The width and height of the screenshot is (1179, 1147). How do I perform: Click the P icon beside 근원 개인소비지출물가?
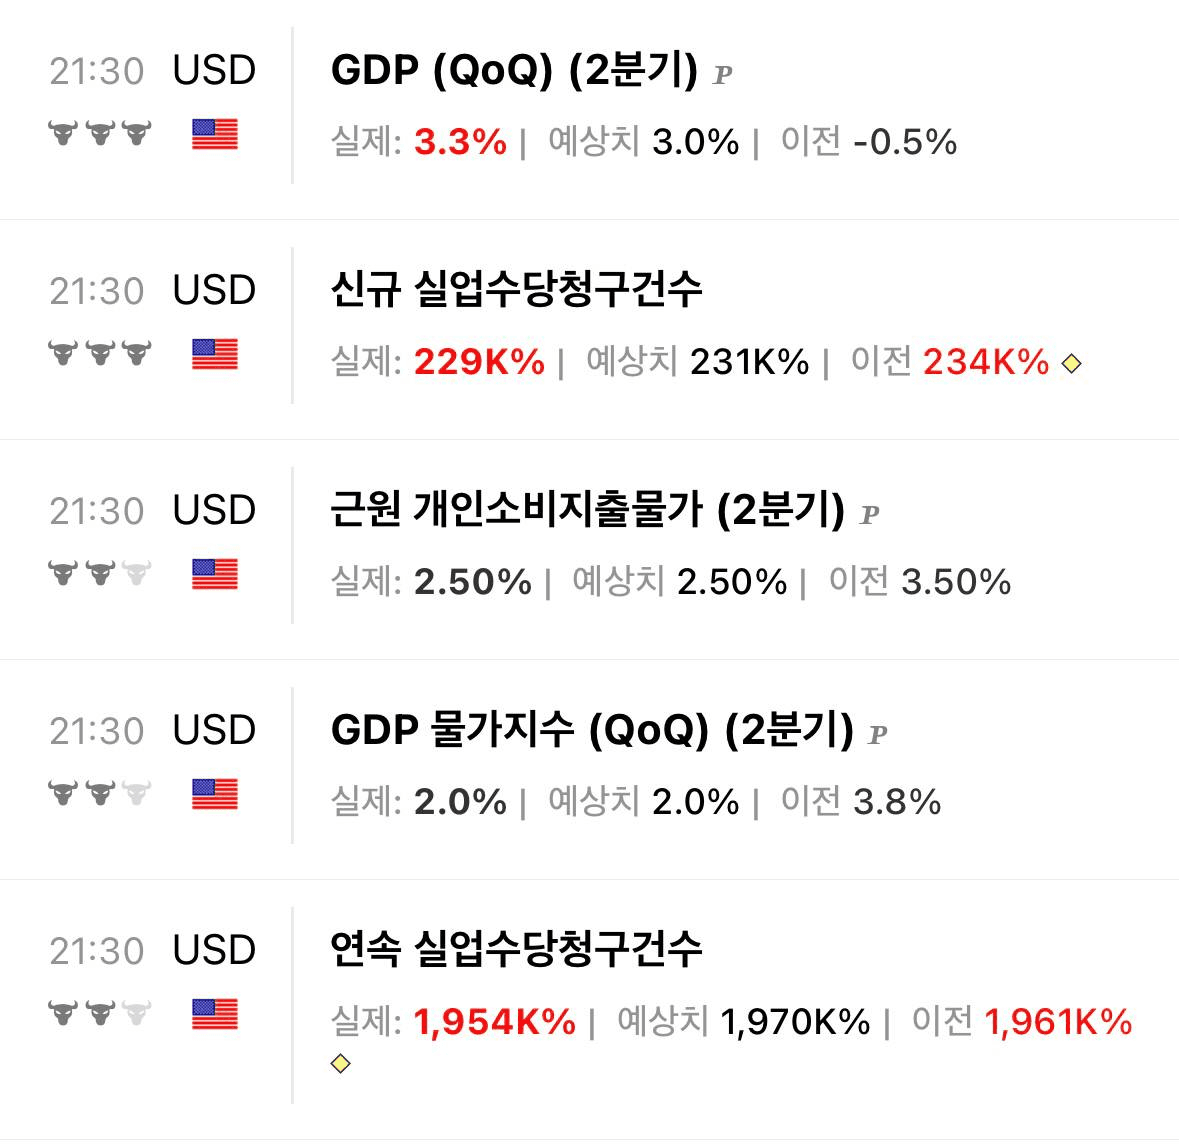[869, 514]
